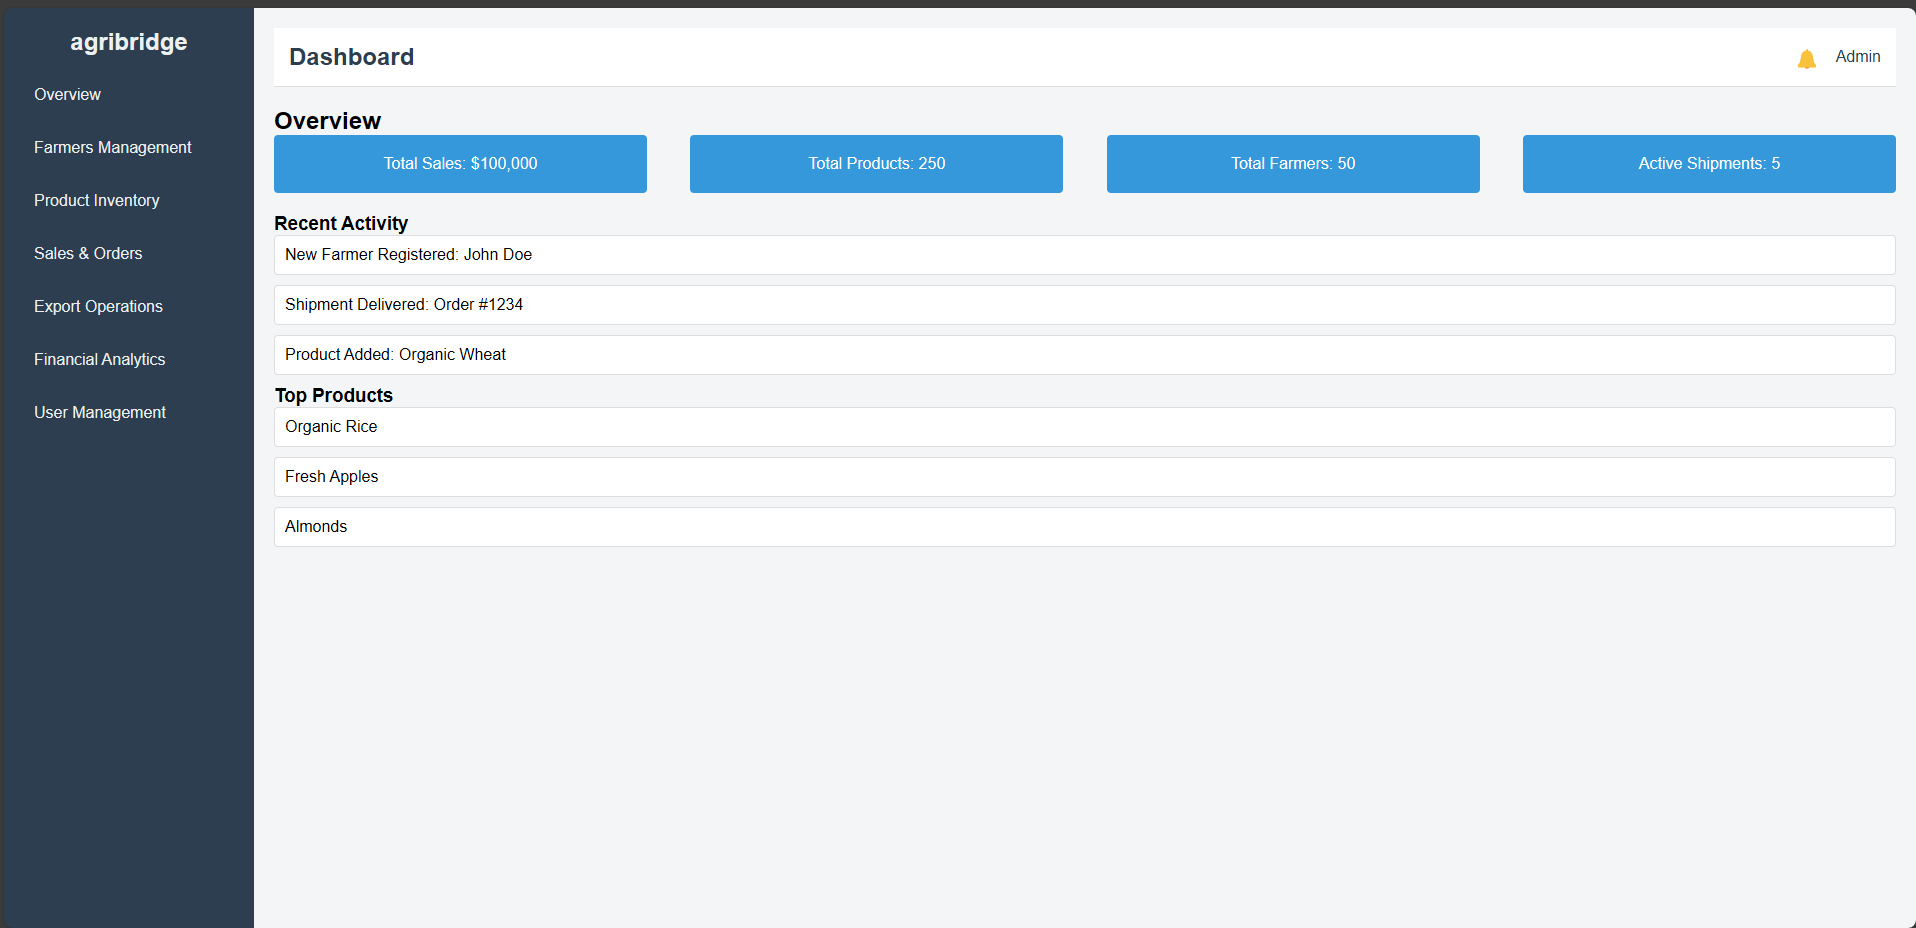Open 'Shipment Delivered: Order #1234' activity
The image size is (1916, 928).
(x=1085, y=305)
